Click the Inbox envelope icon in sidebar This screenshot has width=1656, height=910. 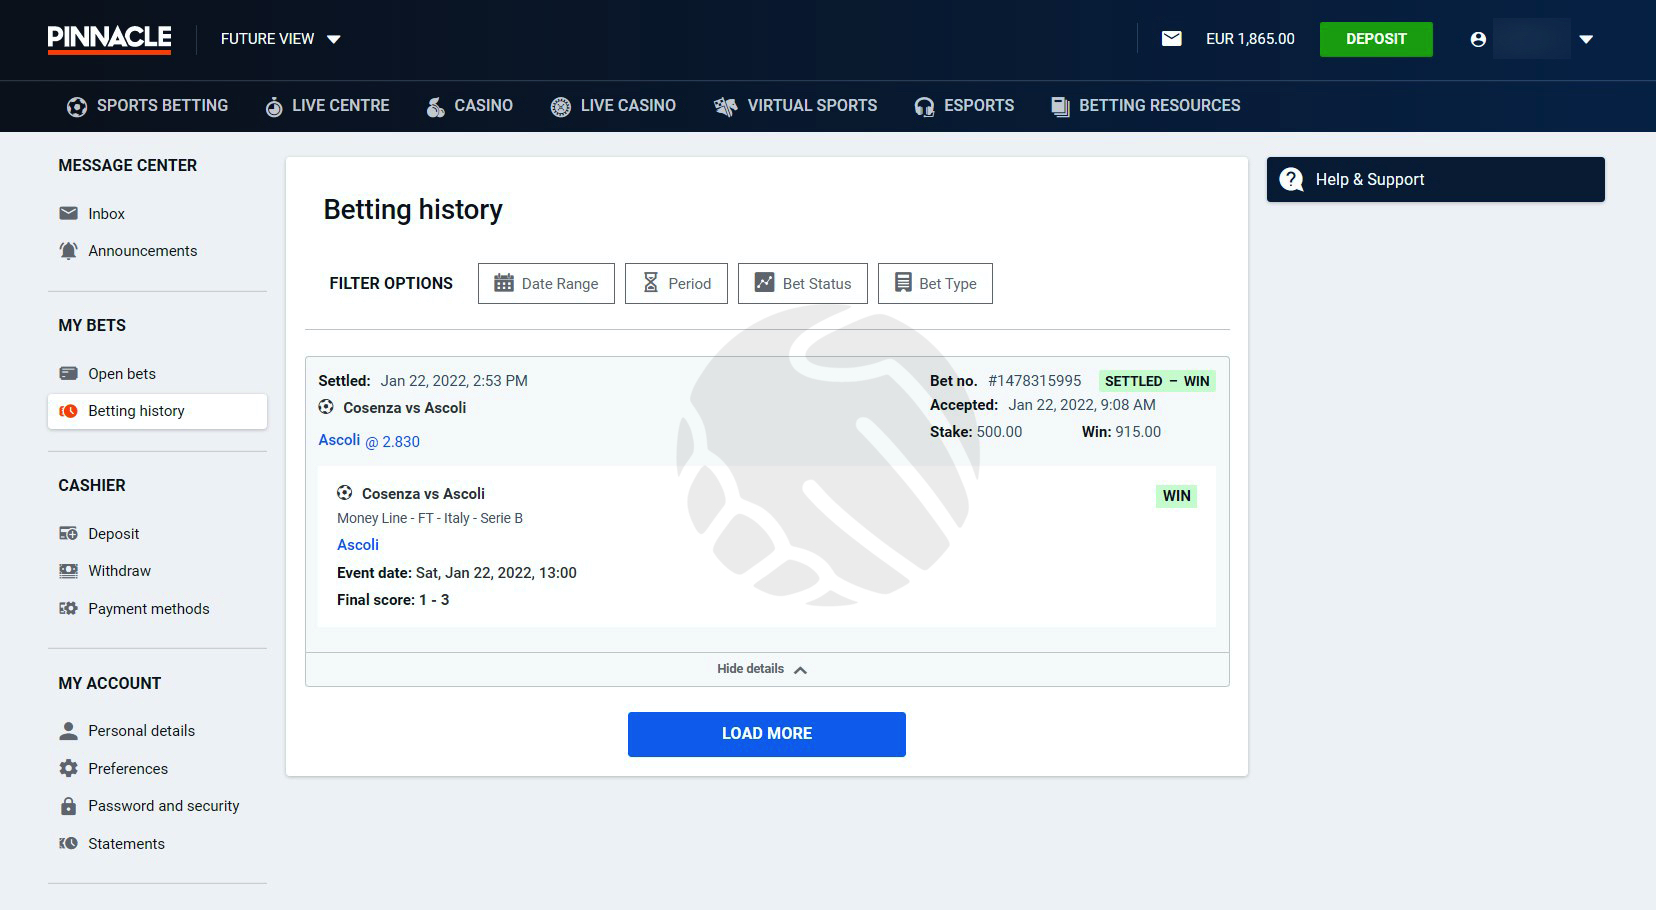point(68,213)
